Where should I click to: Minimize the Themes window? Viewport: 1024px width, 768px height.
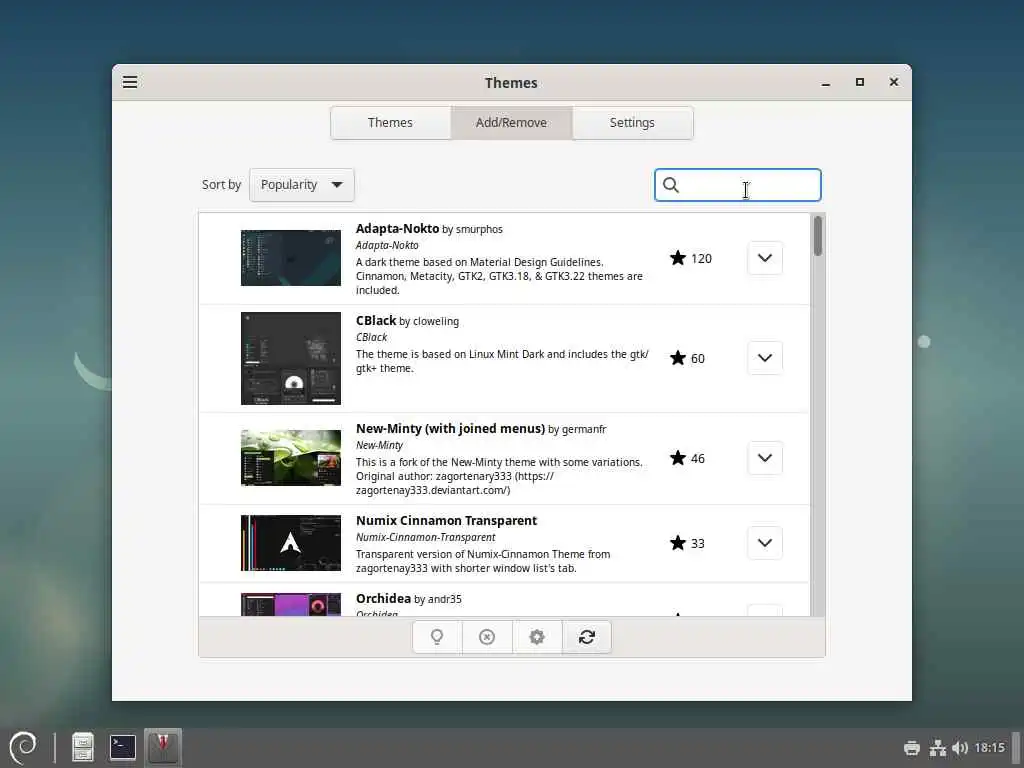[x=826, y=82]
